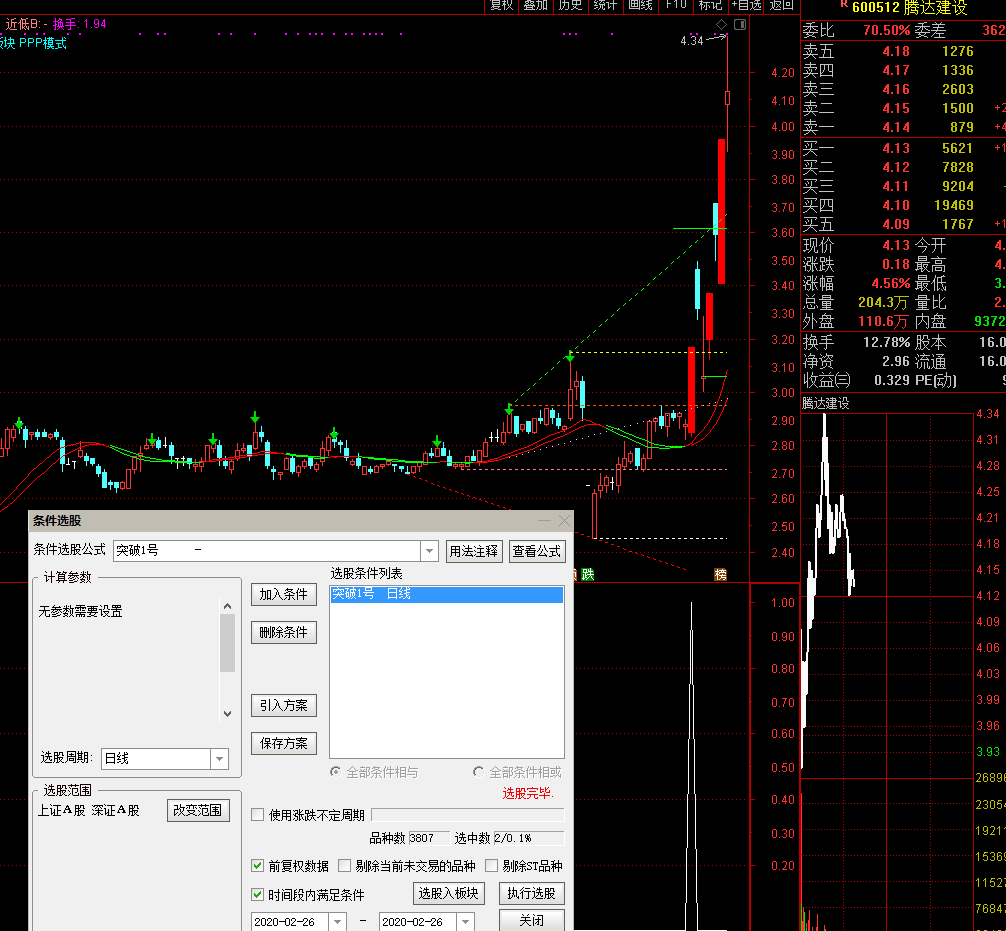Click the 关闭 button in dialog
Image resolution: width=1006 pixels, height=931 pixels.
(x=532, y=920)
